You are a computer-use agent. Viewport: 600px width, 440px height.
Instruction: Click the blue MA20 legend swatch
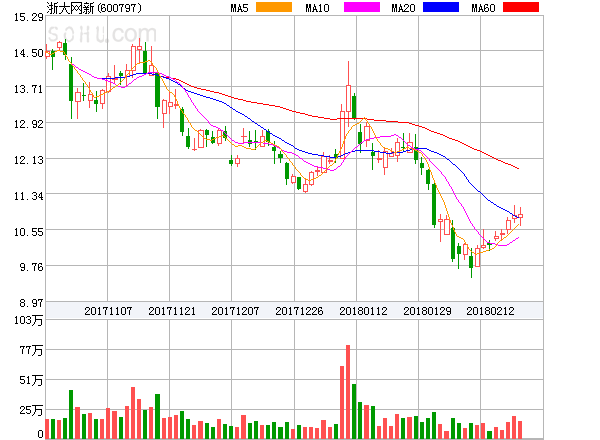440,8
